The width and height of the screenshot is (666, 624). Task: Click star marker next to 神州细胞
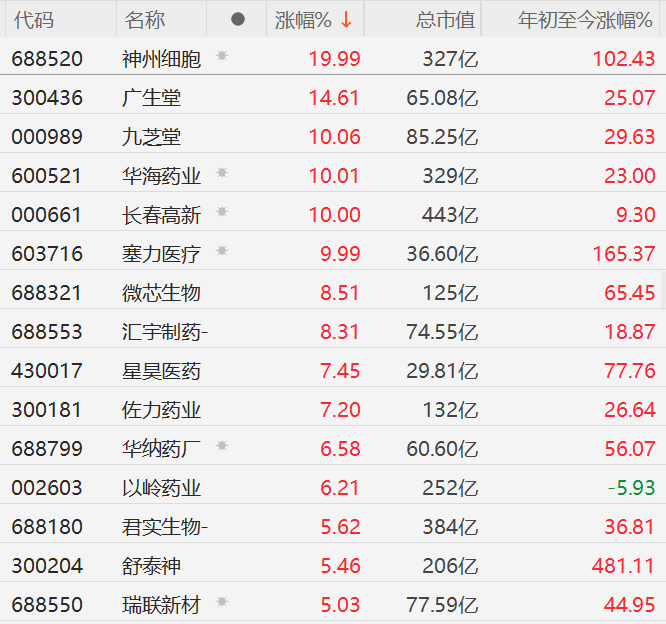222,56
